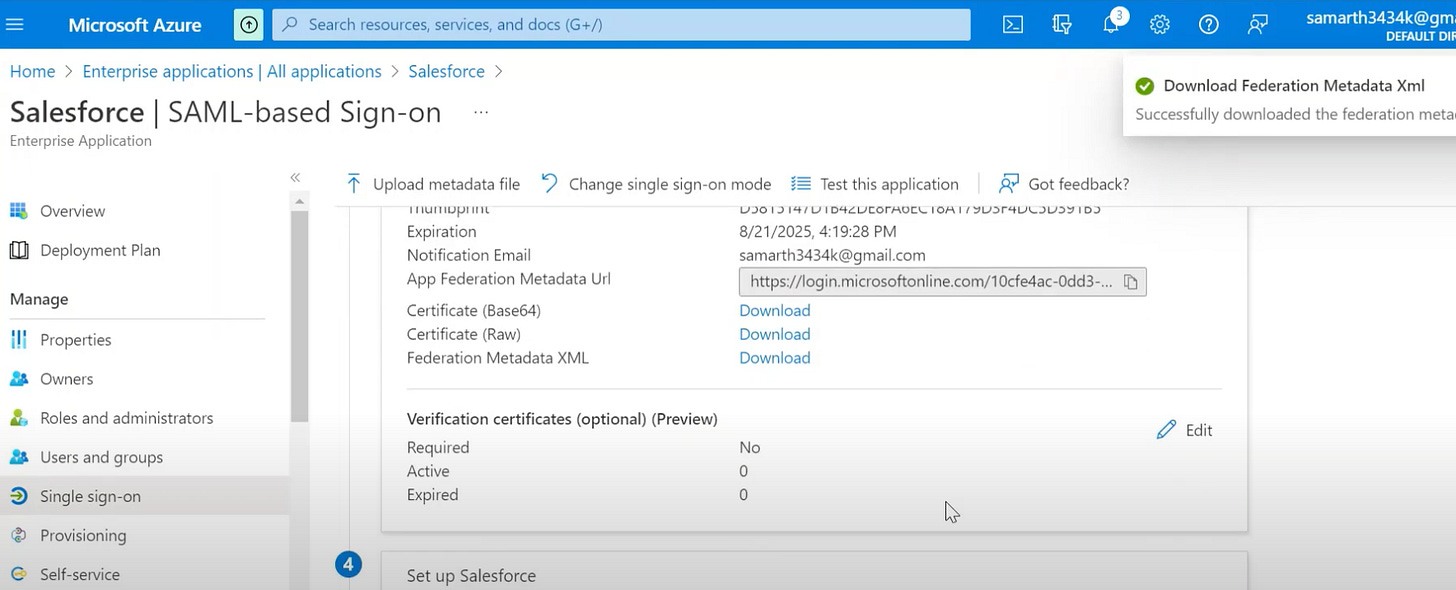Click the Microsoft Azure logo text
The height and width of the screenshot is (590, 1456).
134,25
